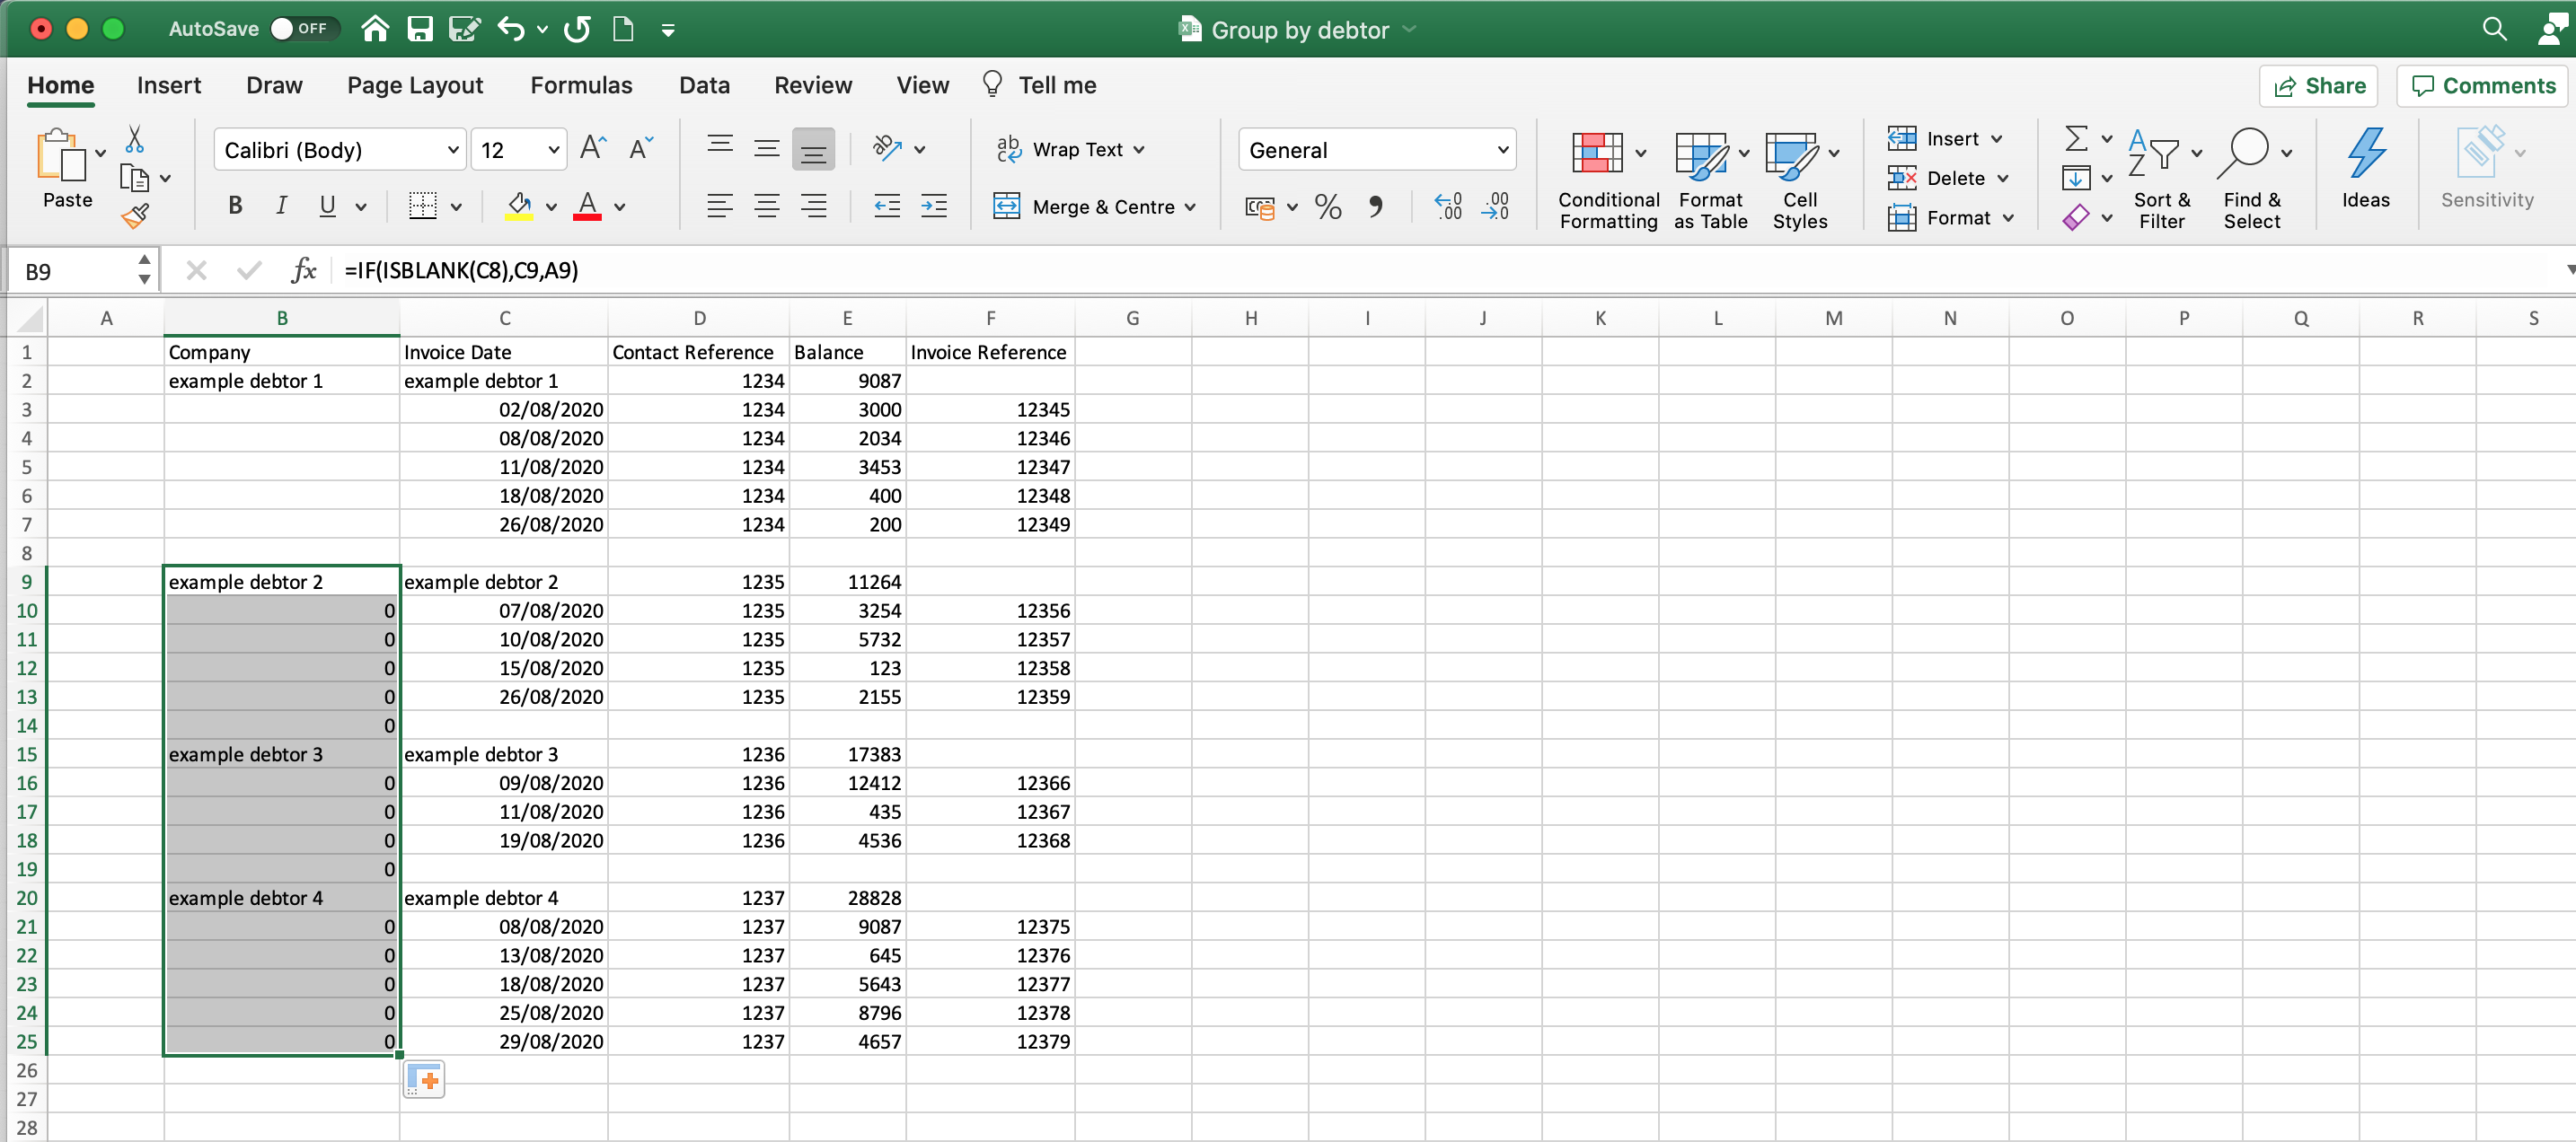2576x1142 pixels.
Task: Click the Auto Fill Options button
Action: pos(424,1079)
